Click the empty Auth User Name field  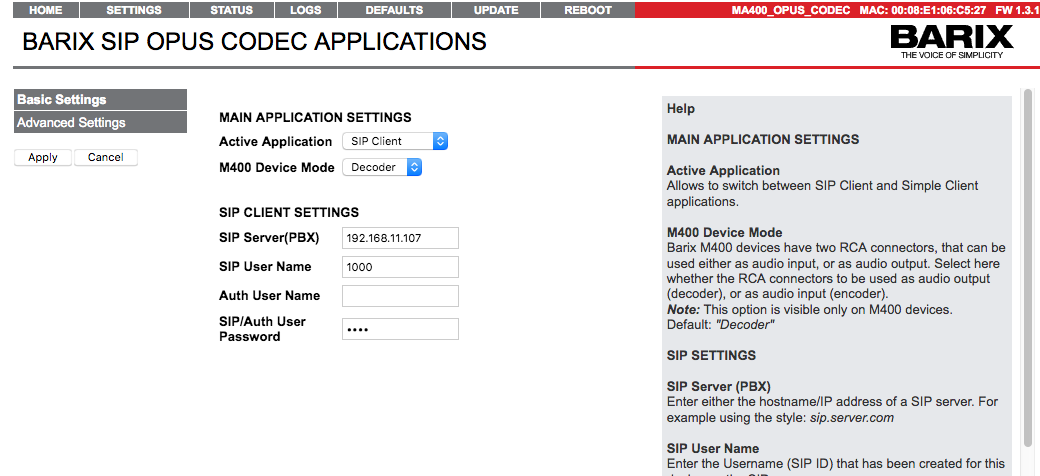point(400,296)
